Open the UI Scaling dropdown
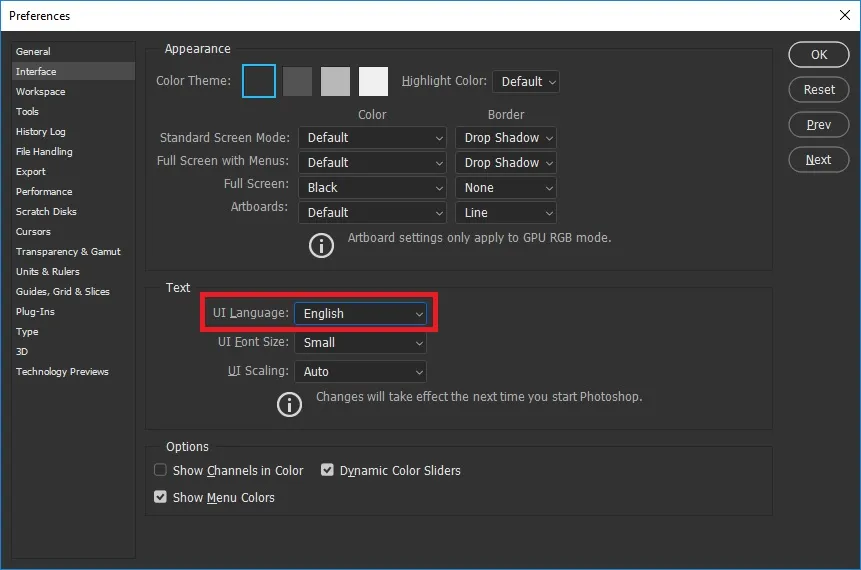Viewport: 861px width, 570px height. coord(360,372)
